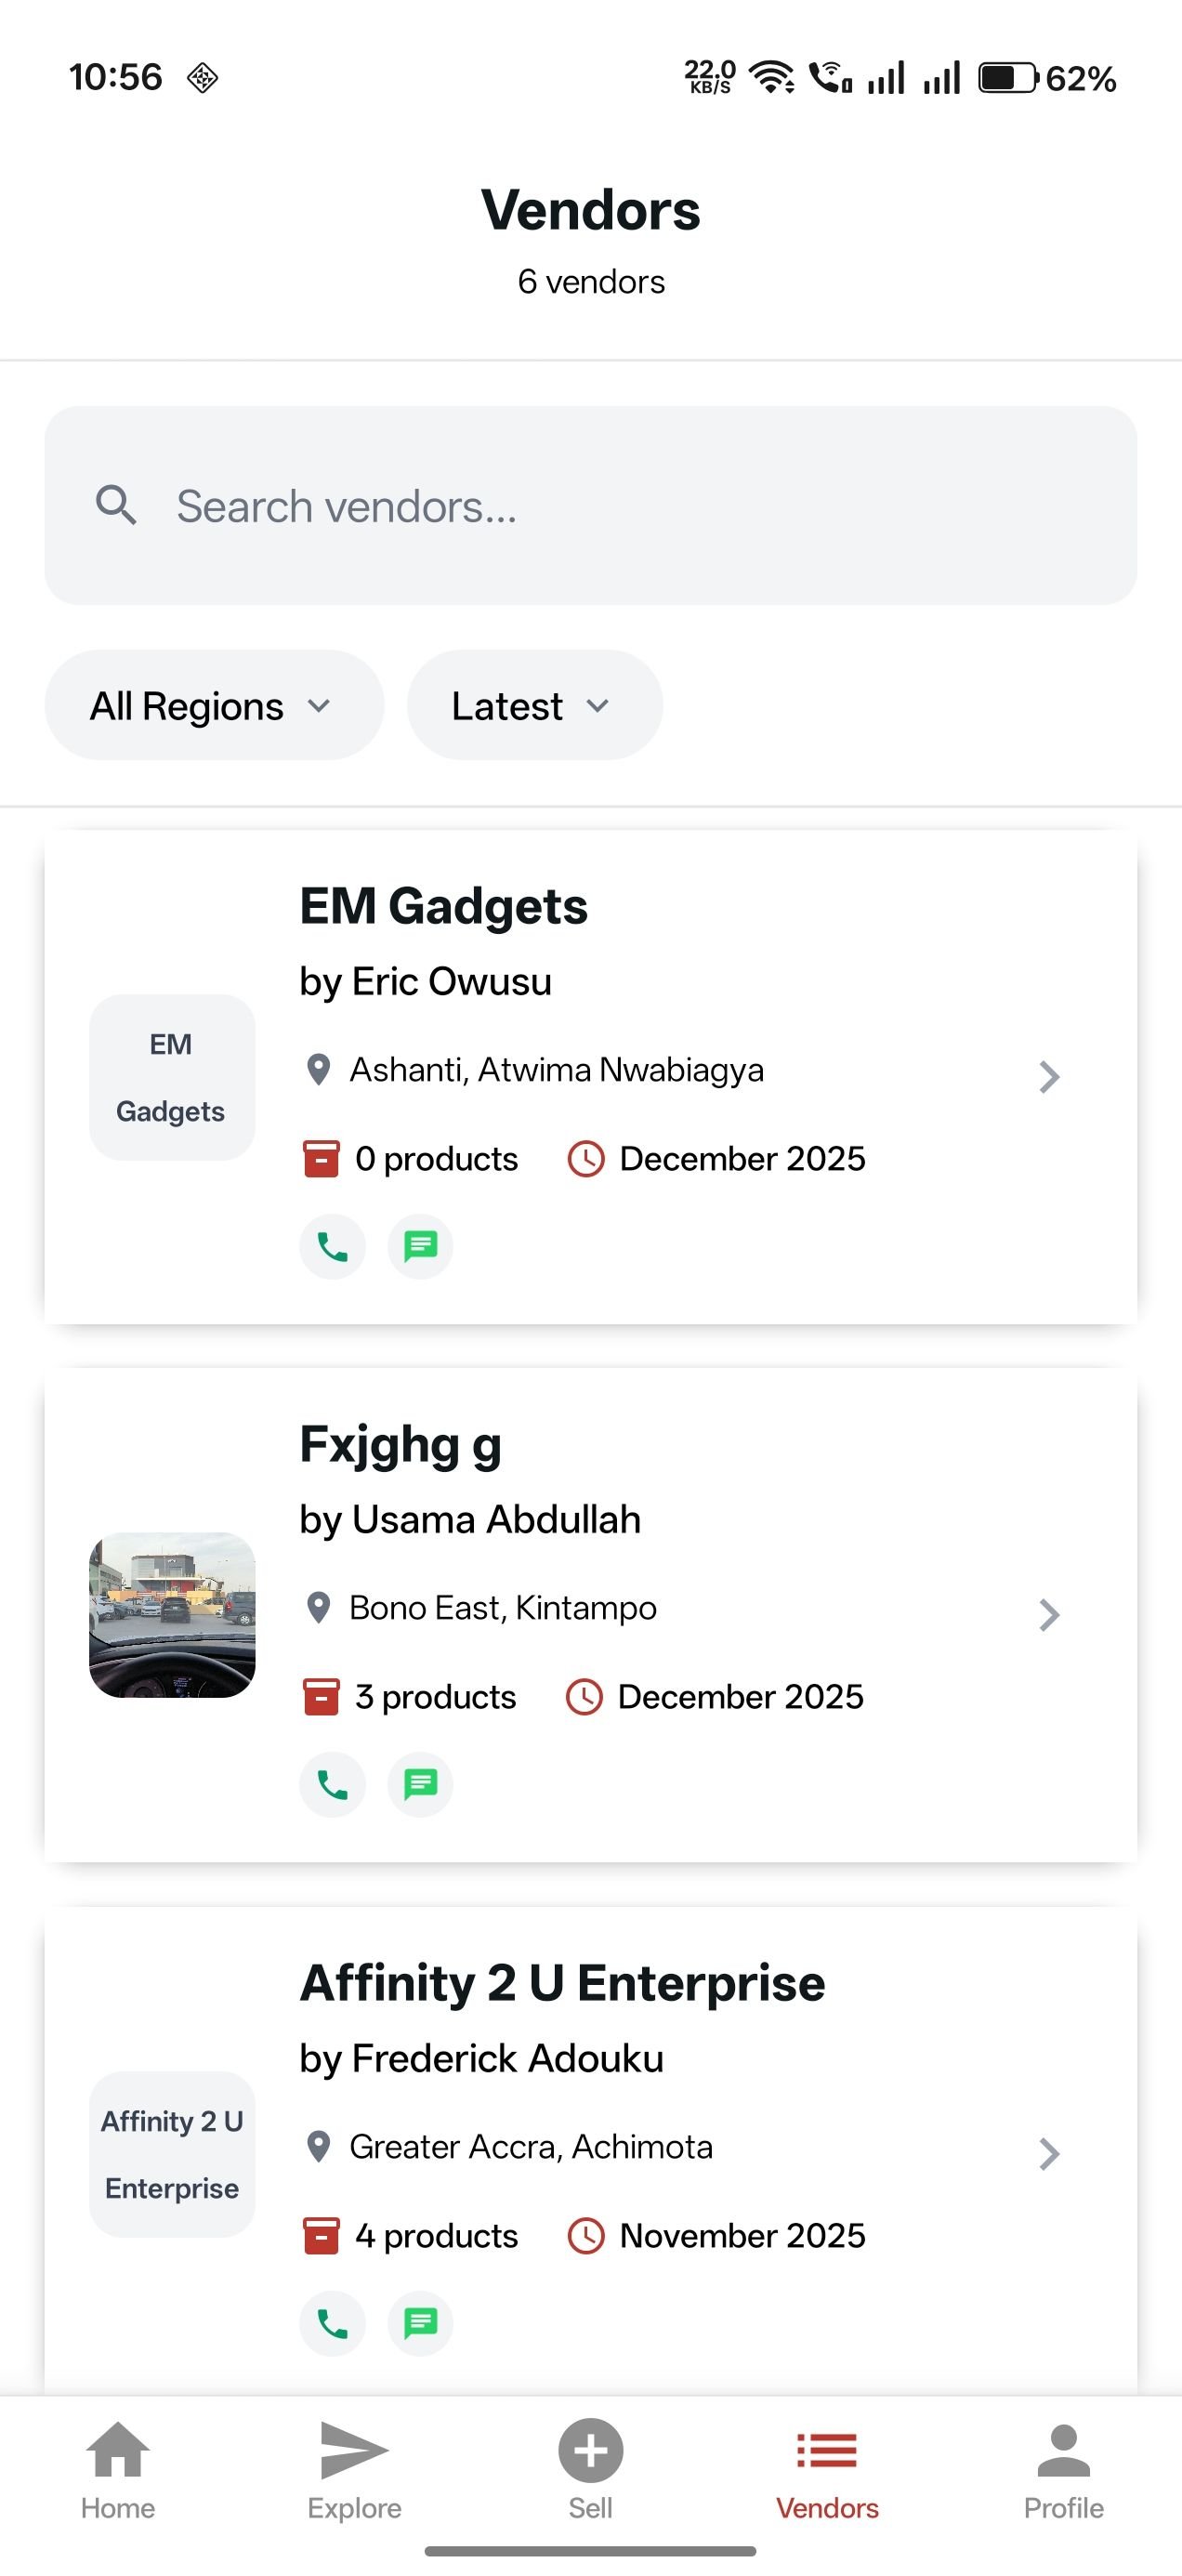Go to the Home tab
The image size is (1182, 2576).
click(x=118, y=2470)
